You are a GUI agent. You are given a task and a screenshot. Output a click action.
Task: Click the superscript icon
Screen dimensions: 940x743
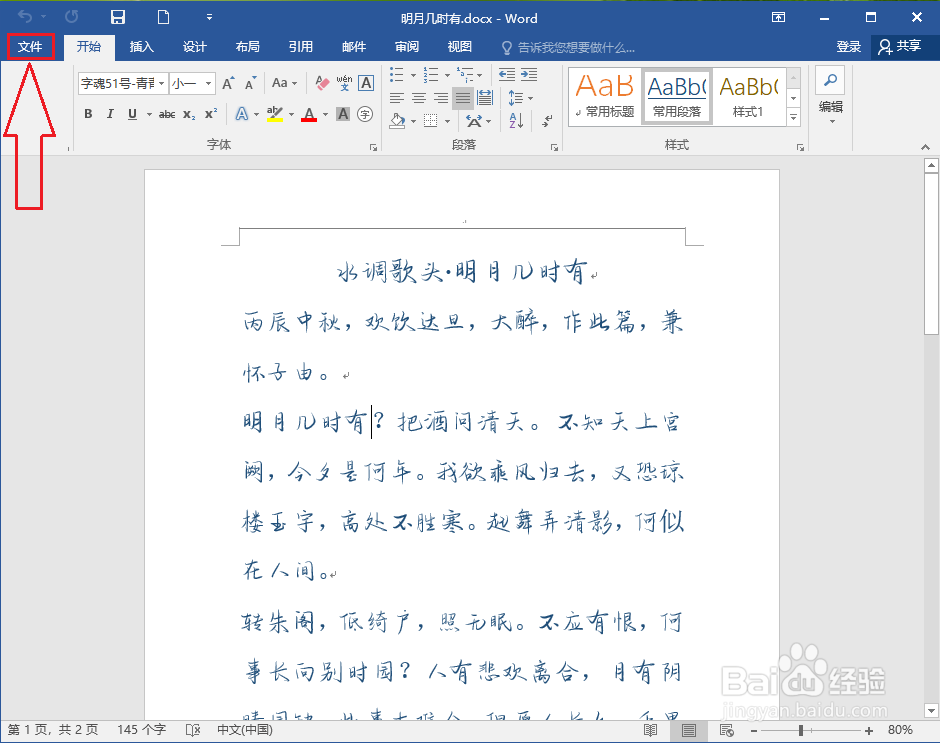pos(211,113)
